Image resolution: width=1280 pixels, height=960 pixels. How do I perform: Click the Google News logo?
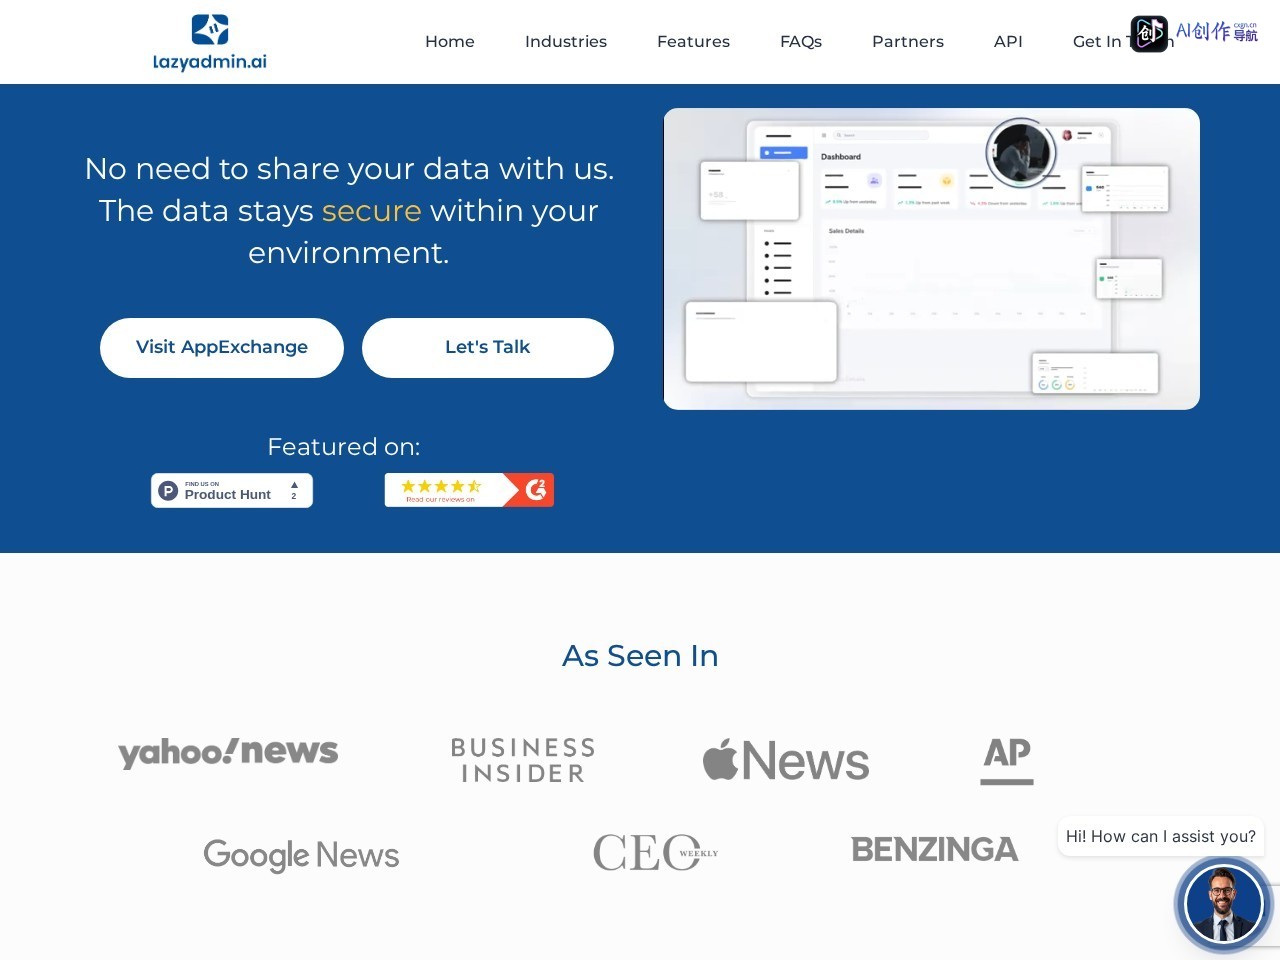[301, 855]
